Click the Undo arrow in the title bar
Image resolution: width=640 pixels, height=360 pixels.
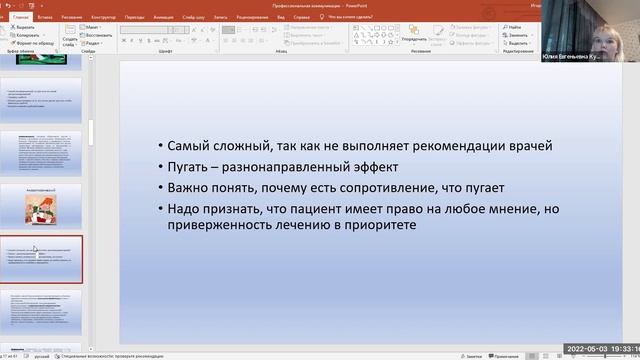coord(8,6)
